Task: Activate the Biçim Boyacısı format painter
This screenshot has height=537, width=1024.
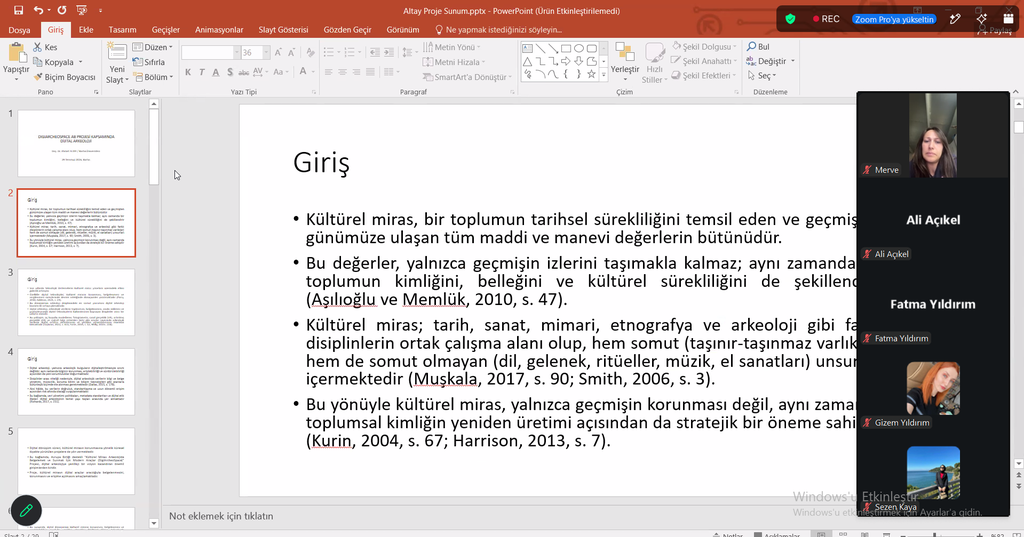Action: pos(64,77)
